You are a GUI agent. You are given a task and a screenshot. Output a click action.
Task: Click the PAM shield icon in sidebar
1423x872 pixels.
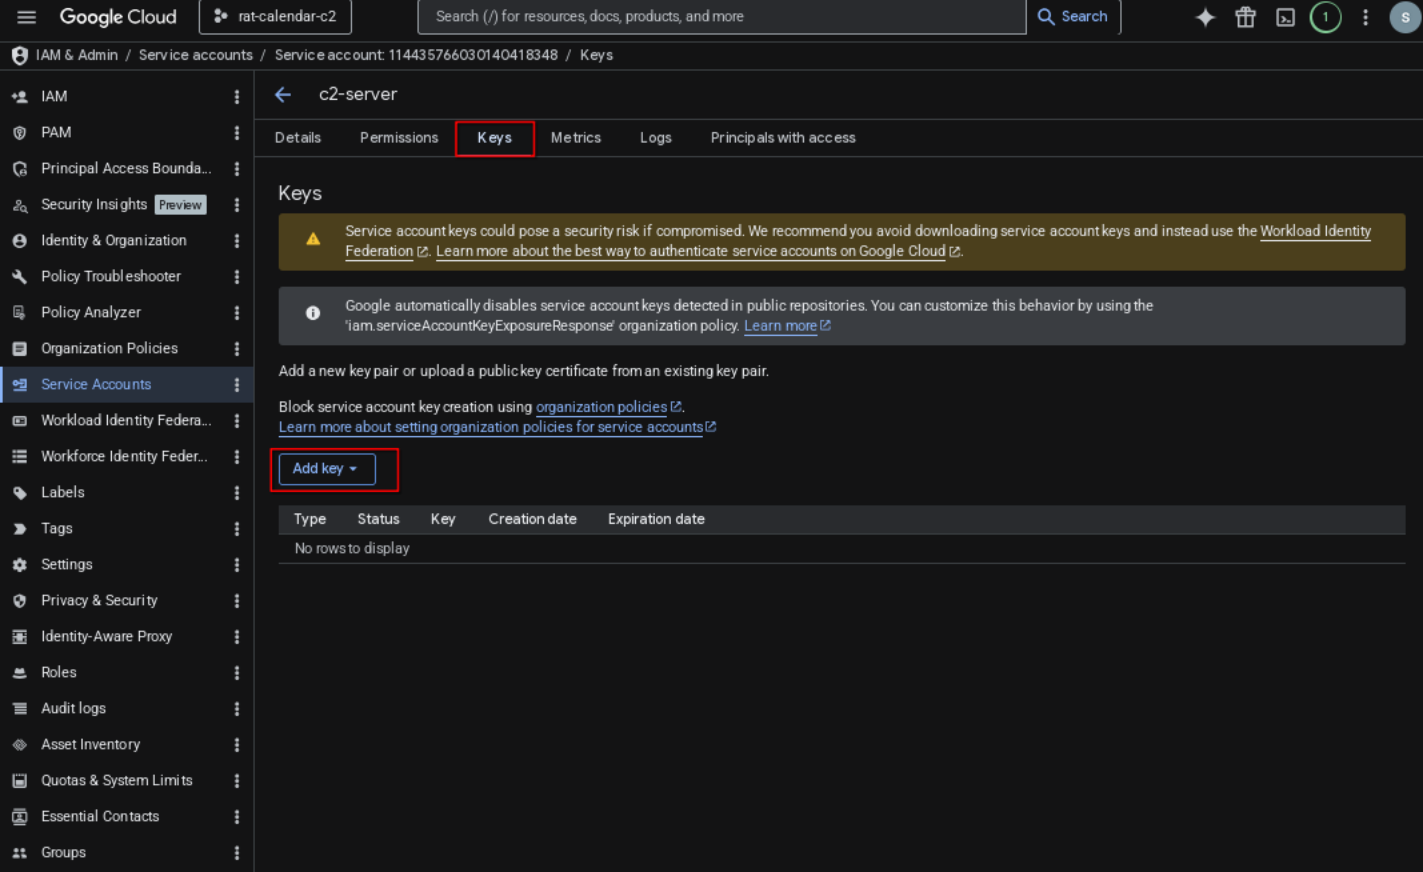pos(19,133)
